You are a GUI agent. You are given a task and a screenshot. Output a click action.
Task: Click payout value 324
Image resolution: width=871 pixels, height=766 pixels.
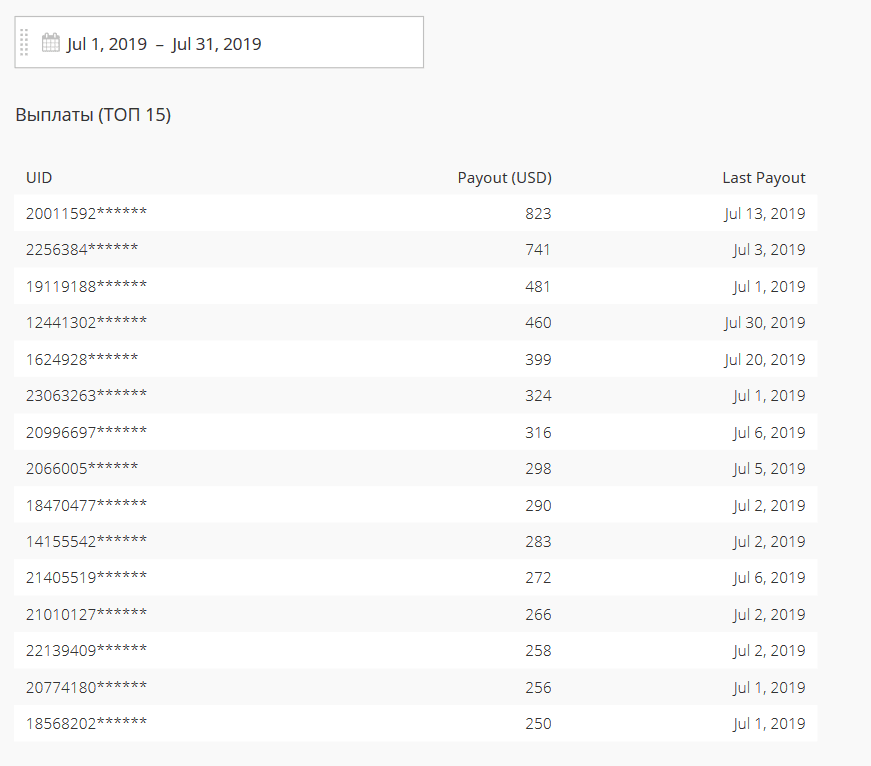pos(538,395)
